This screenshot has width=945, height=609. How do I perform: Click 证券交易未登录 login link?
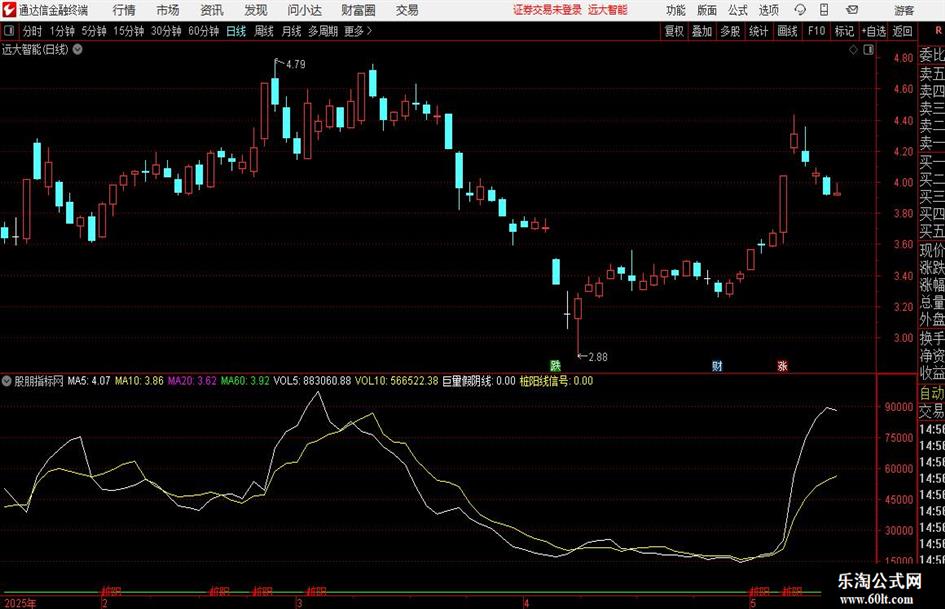[547, 10]
